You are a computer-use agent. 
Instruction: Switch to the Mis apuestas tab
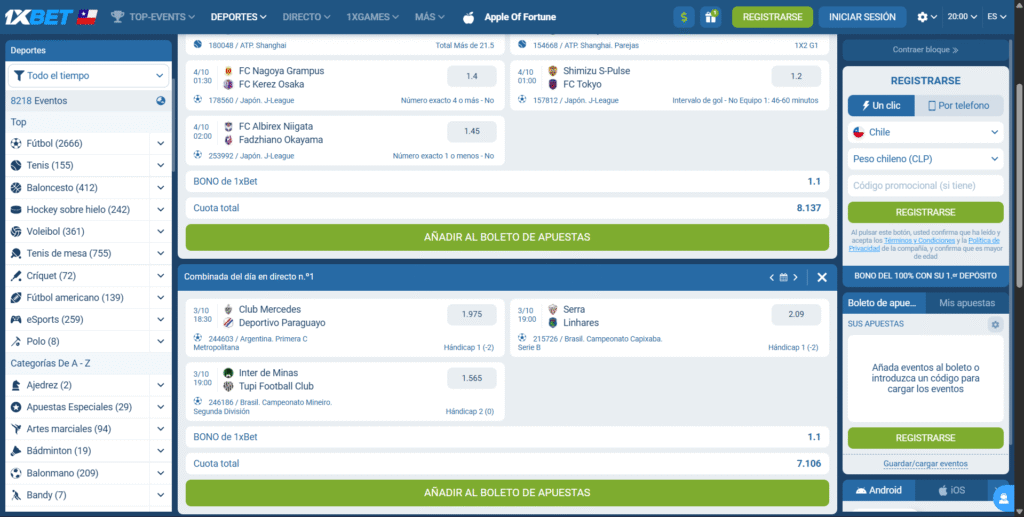967,303
